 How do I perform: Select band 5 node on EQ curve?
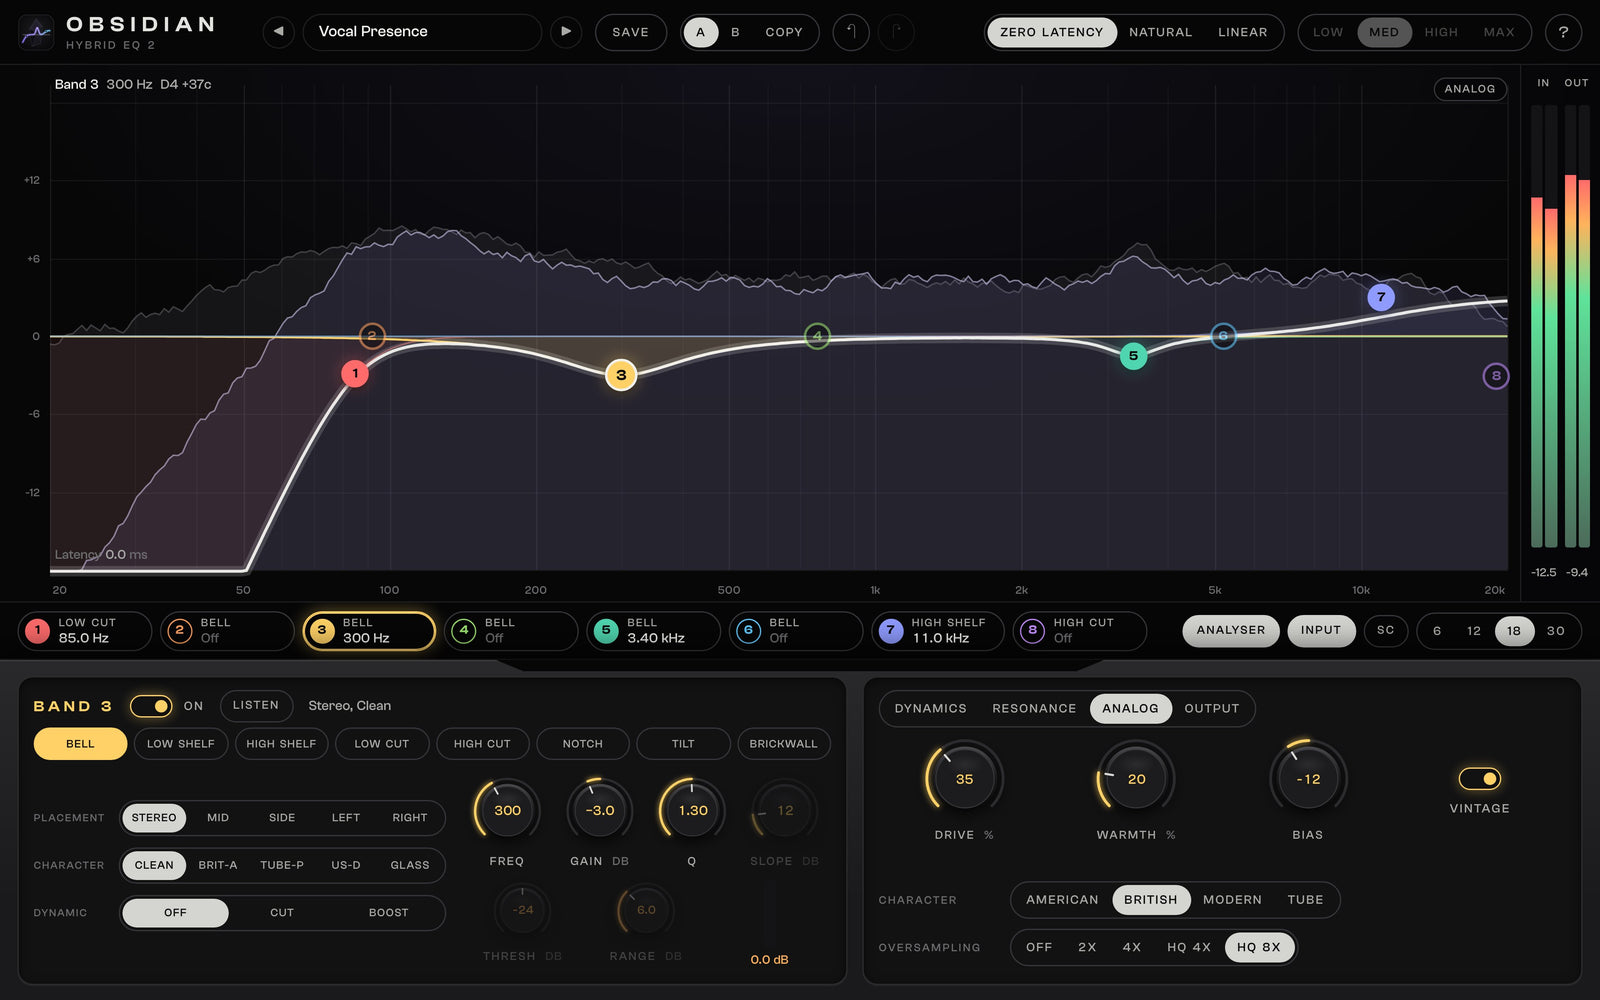pyautogui.click(x=1133, y=356)
